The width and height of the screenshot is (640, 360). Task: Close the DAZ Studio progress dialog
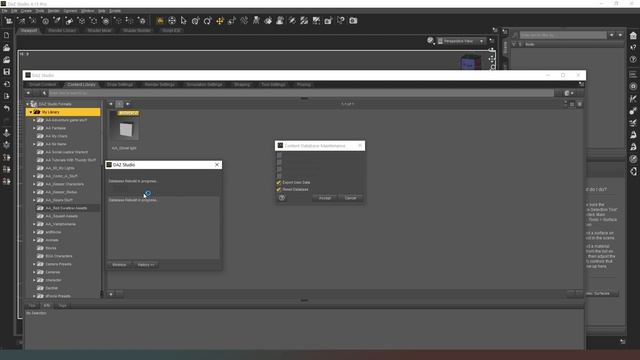pyautogui.click(x=217, y=164)
